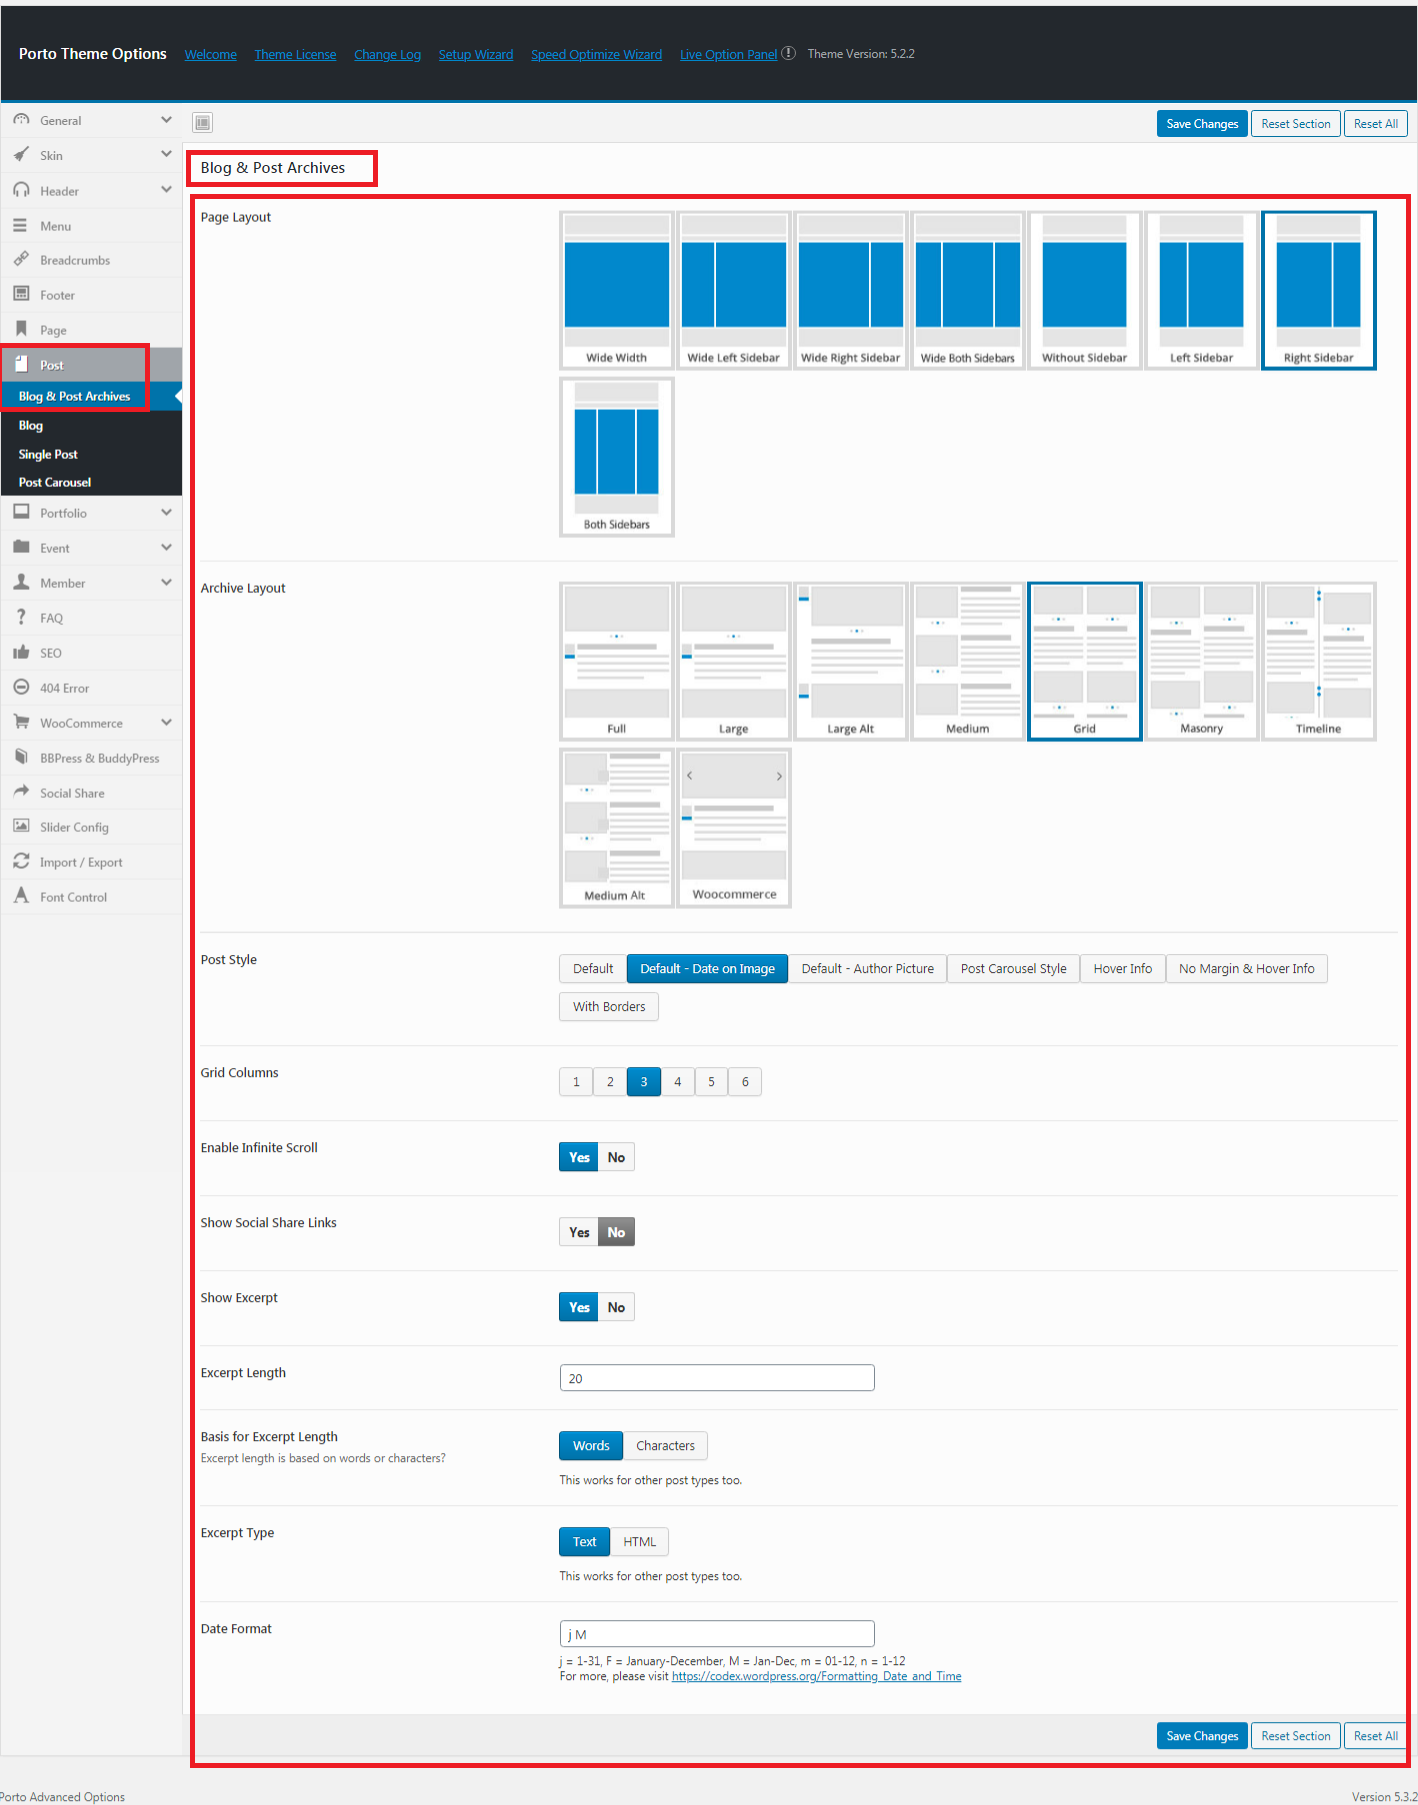
Task: Click the Footer section icon
Action: [21, 294]
